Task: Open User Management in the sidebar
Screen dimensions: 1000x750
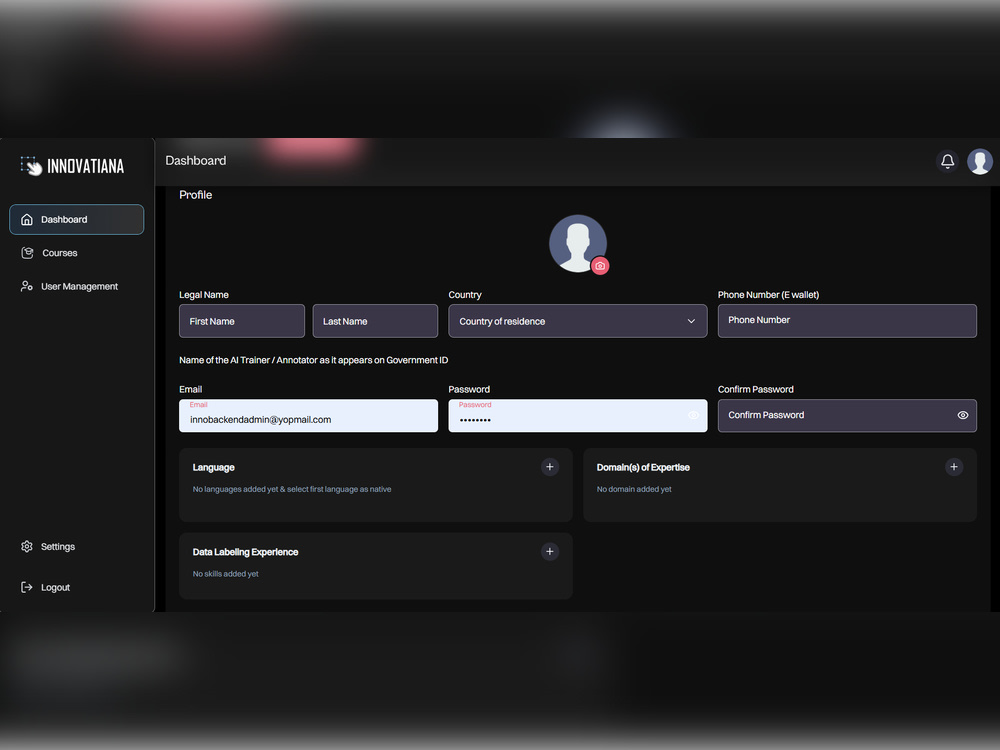Action: [x=79, y=286]
